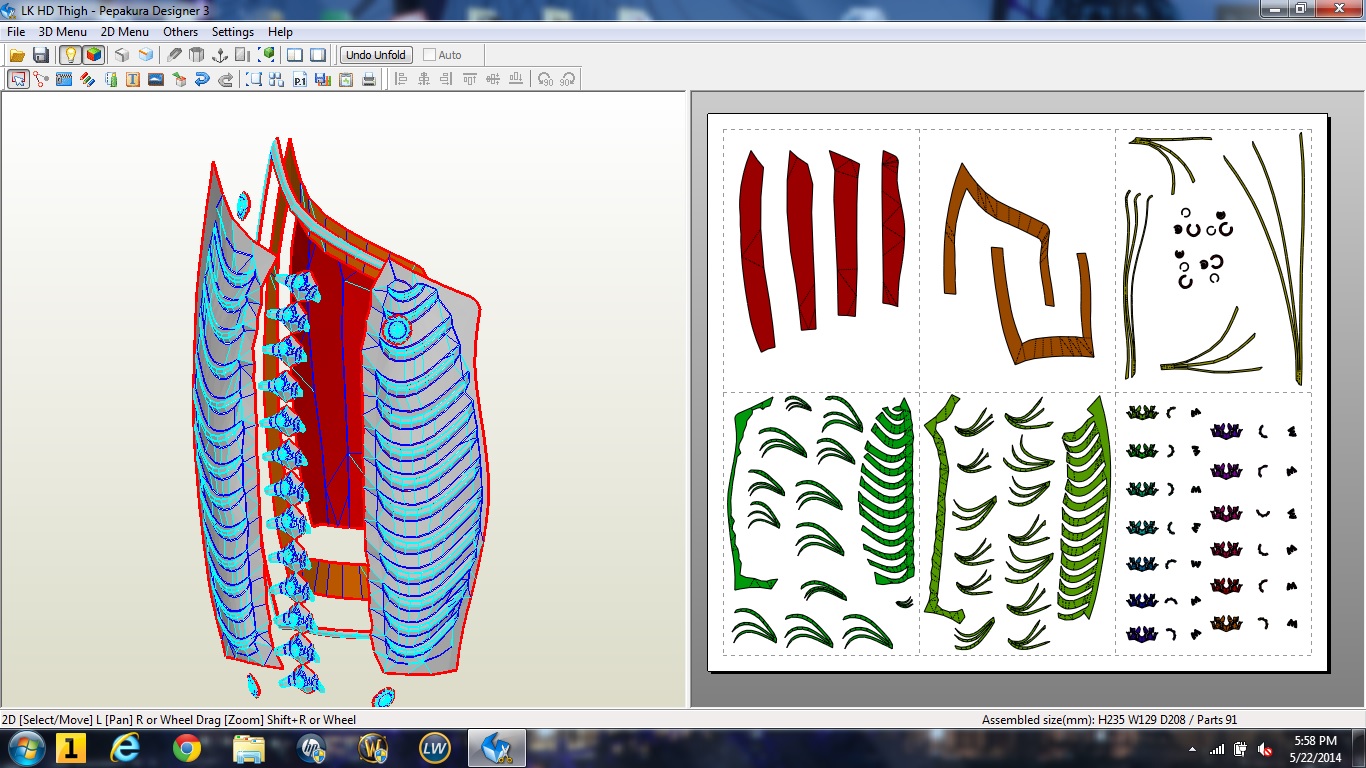Open the Others menu
The height and width of the screenshot is (768, 1366).
(x=181, y=32)
